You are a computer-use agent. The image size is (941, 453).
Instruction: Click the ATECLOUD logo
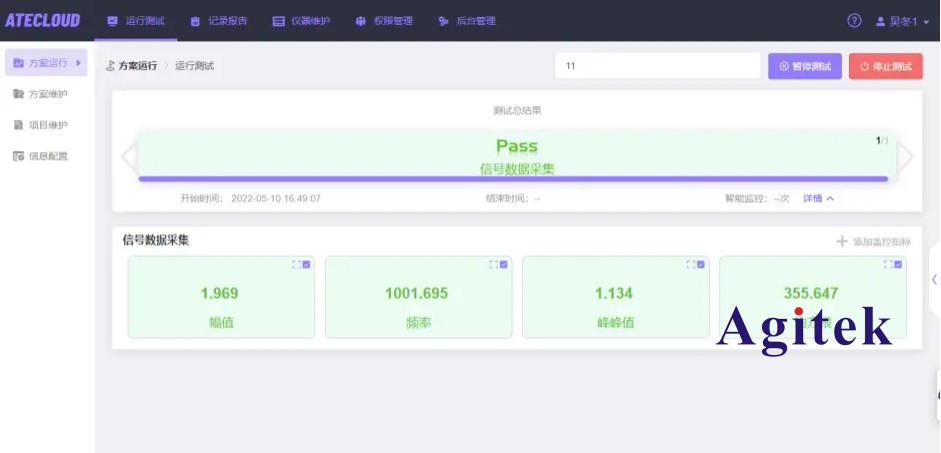point(43,21)
